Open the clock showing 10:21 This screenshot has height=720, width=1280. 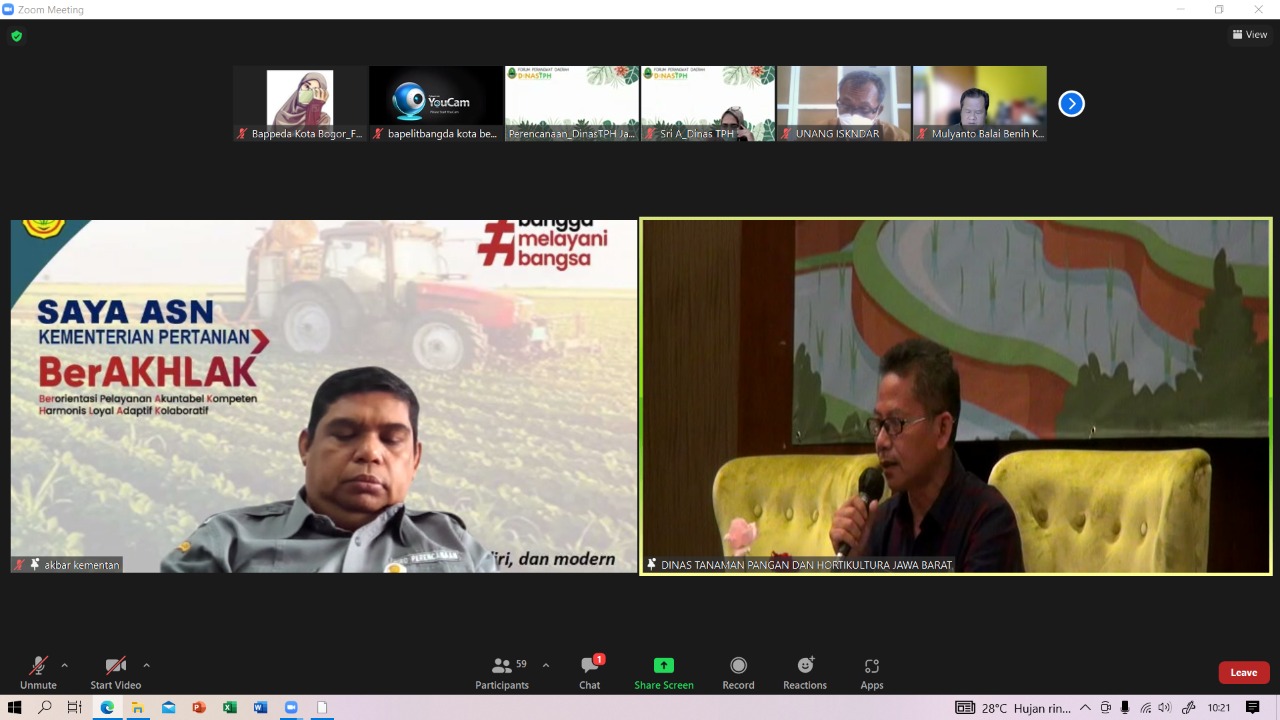point(1219,708)
